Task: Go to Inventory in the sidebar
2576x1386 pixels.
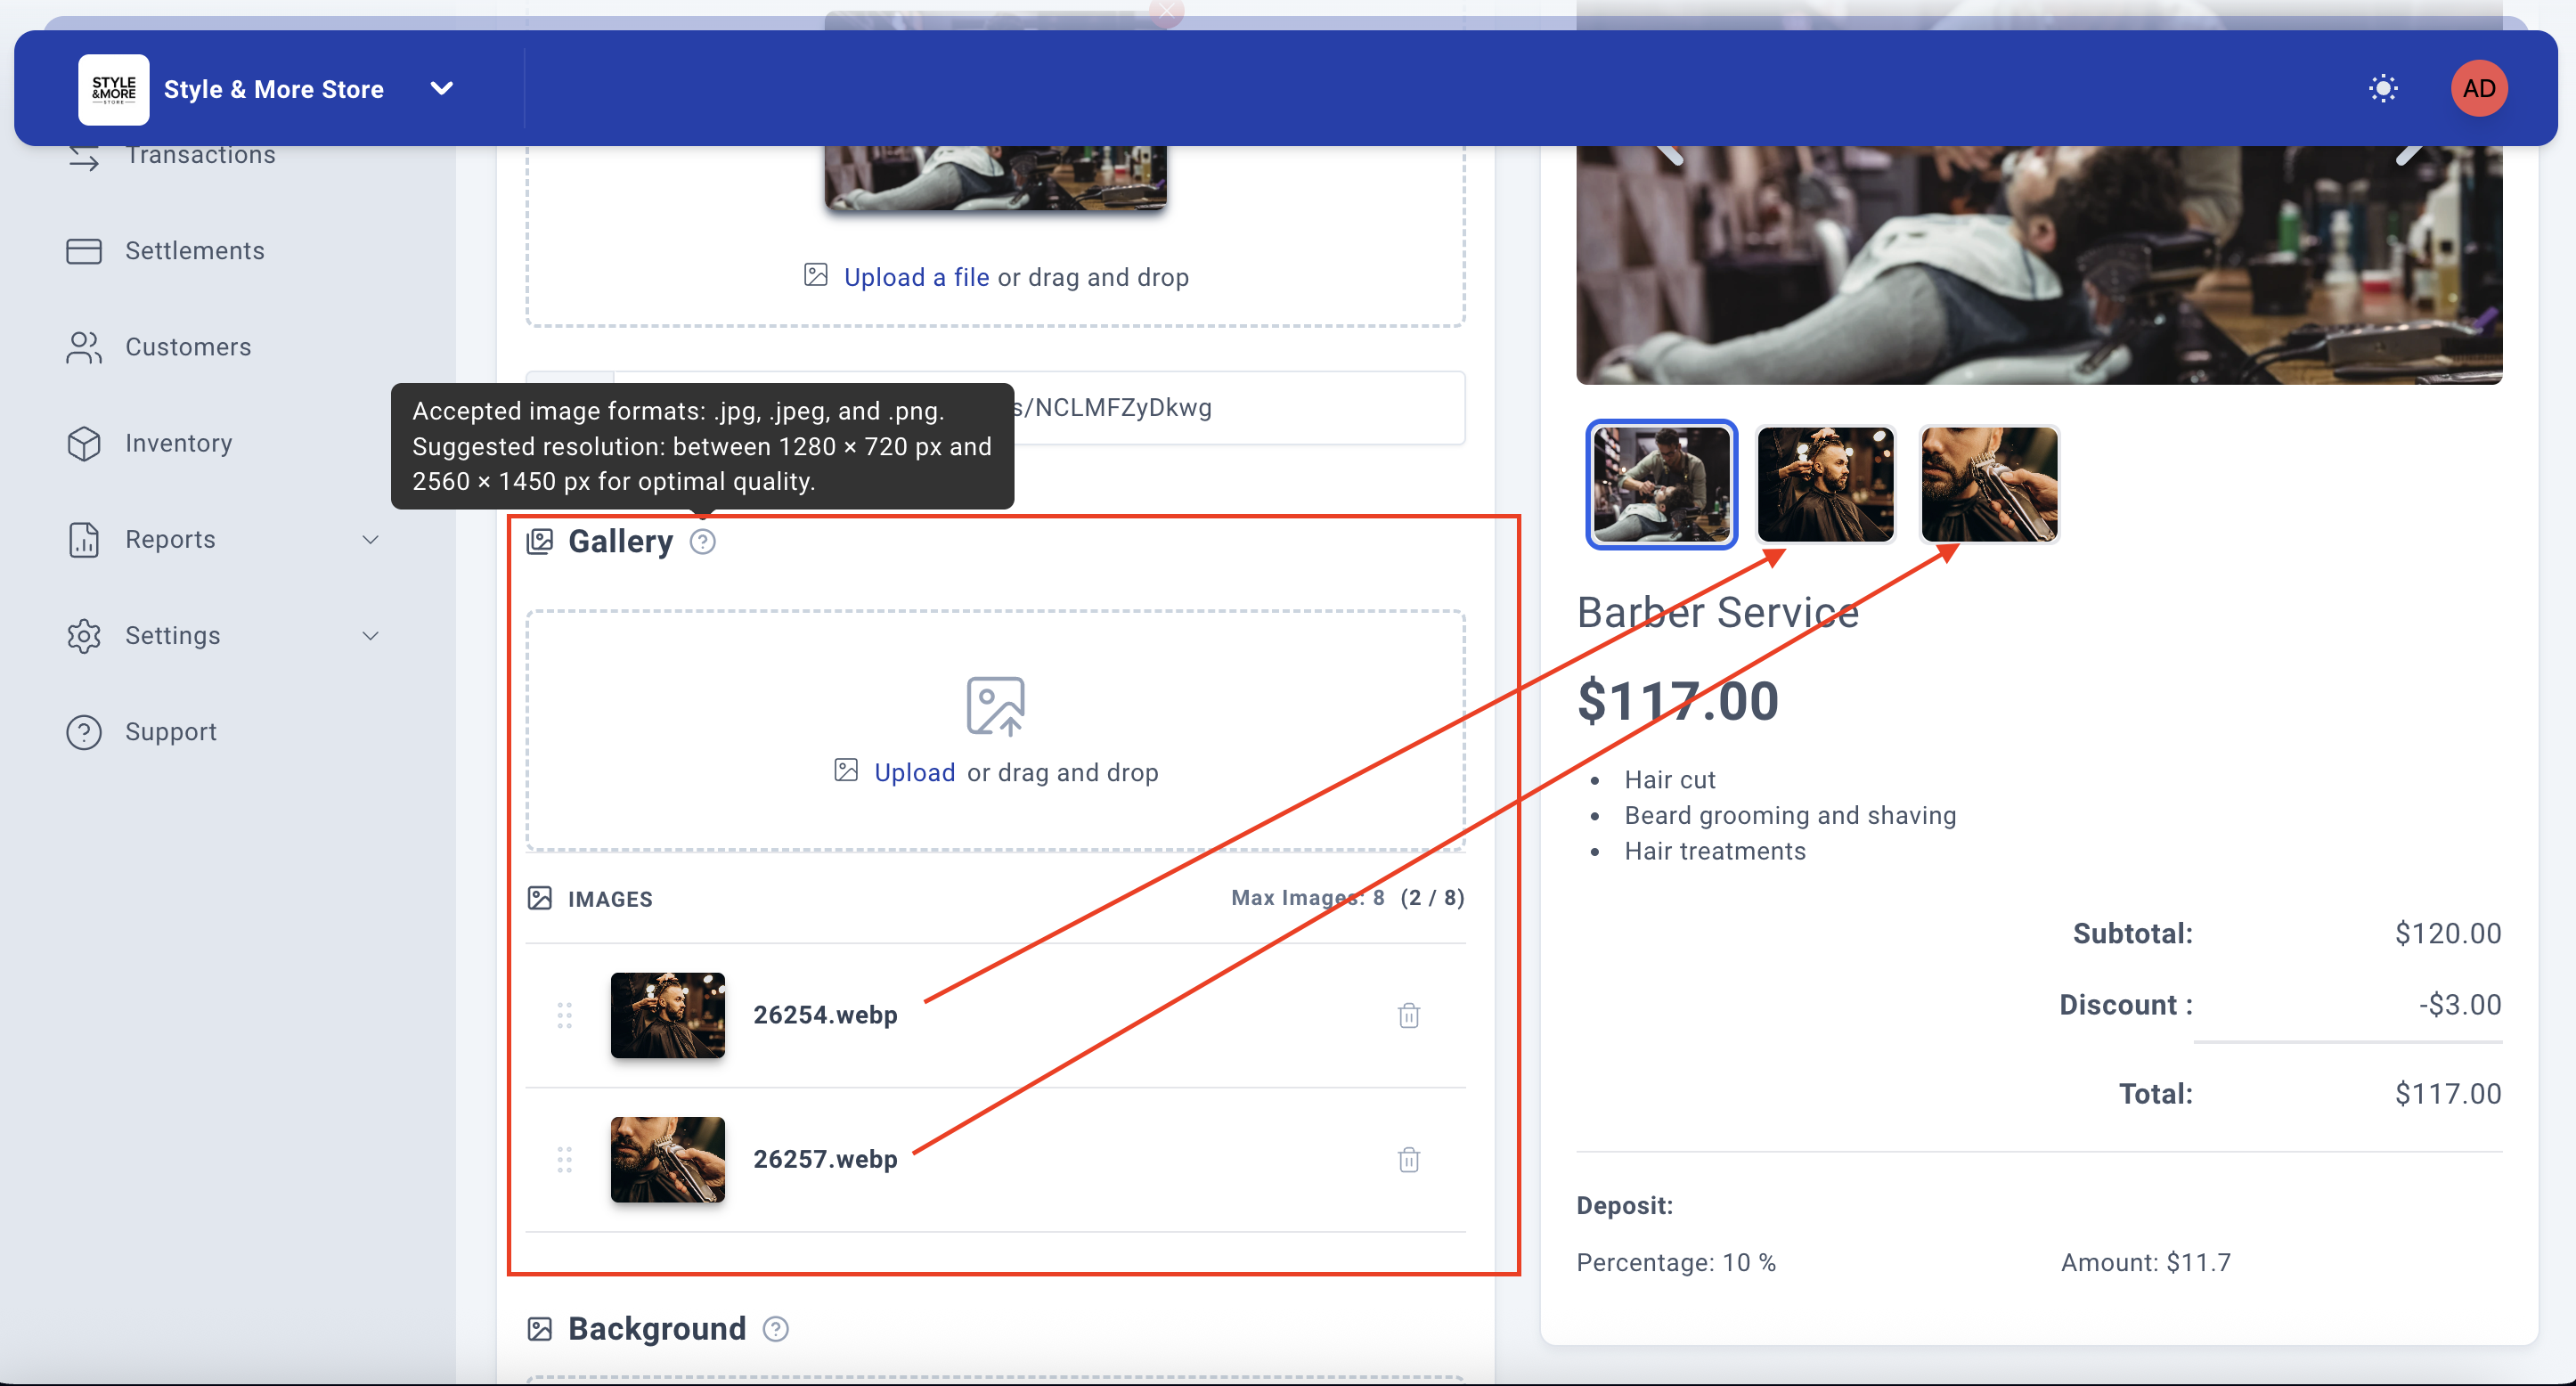Action: [178, 443]
